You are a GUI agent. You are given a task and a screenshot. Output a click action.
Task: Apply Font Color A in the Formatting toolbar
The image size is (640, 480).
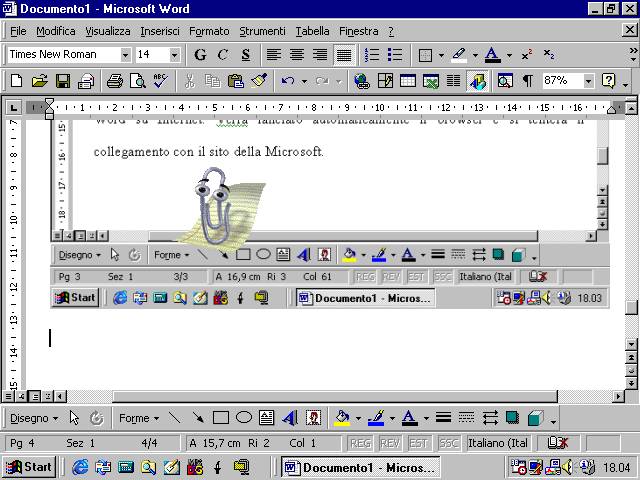[493, 55]
